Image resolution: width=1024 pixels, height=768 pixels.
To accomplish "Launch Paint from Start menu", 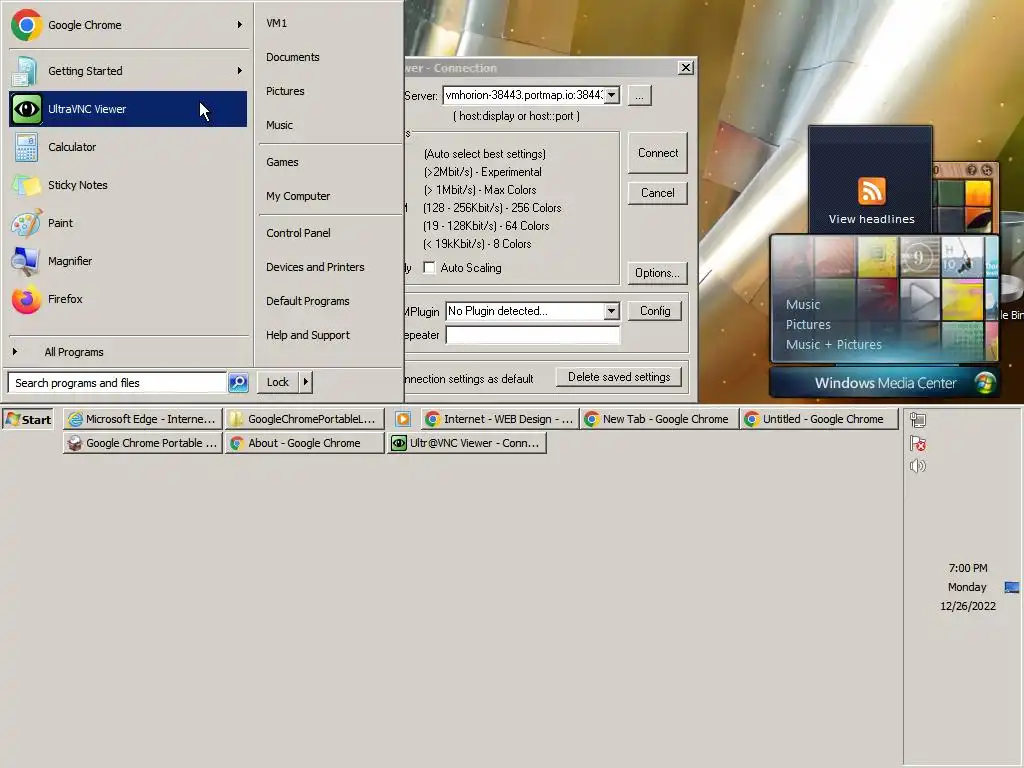I will (x=127, y=223).
